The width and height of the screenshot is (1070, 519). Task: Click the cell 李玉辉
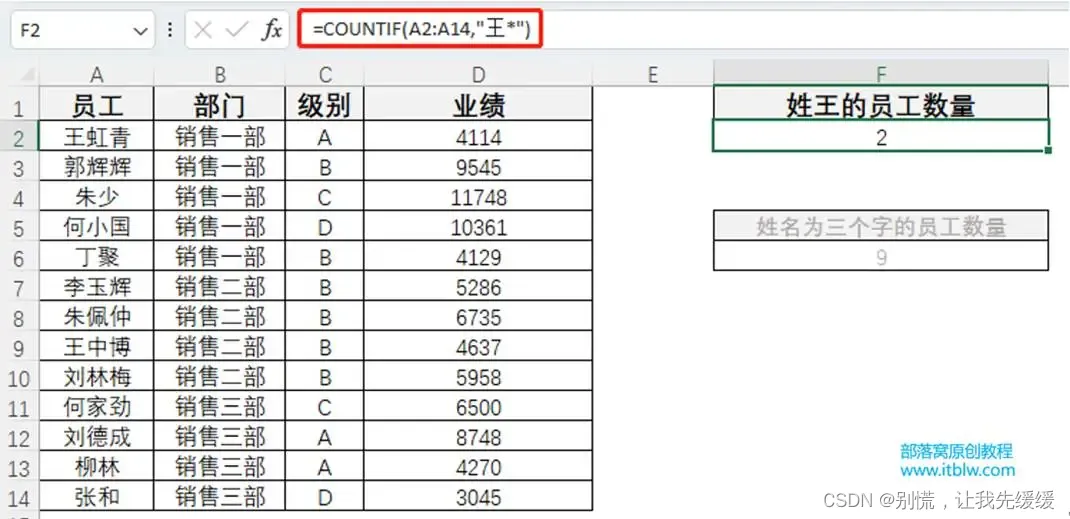point(97,287)
